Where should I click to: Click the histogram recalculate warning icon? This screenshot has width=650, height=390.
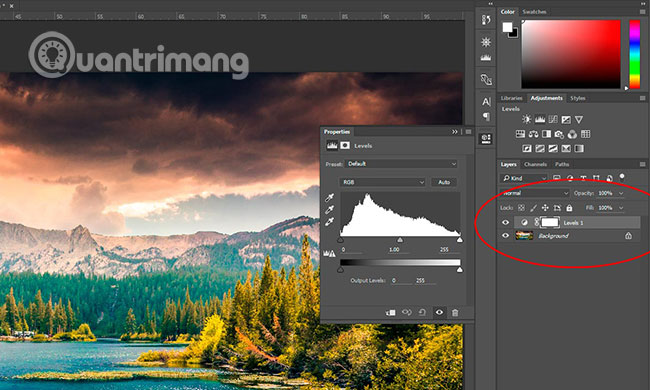click(330, 253)
